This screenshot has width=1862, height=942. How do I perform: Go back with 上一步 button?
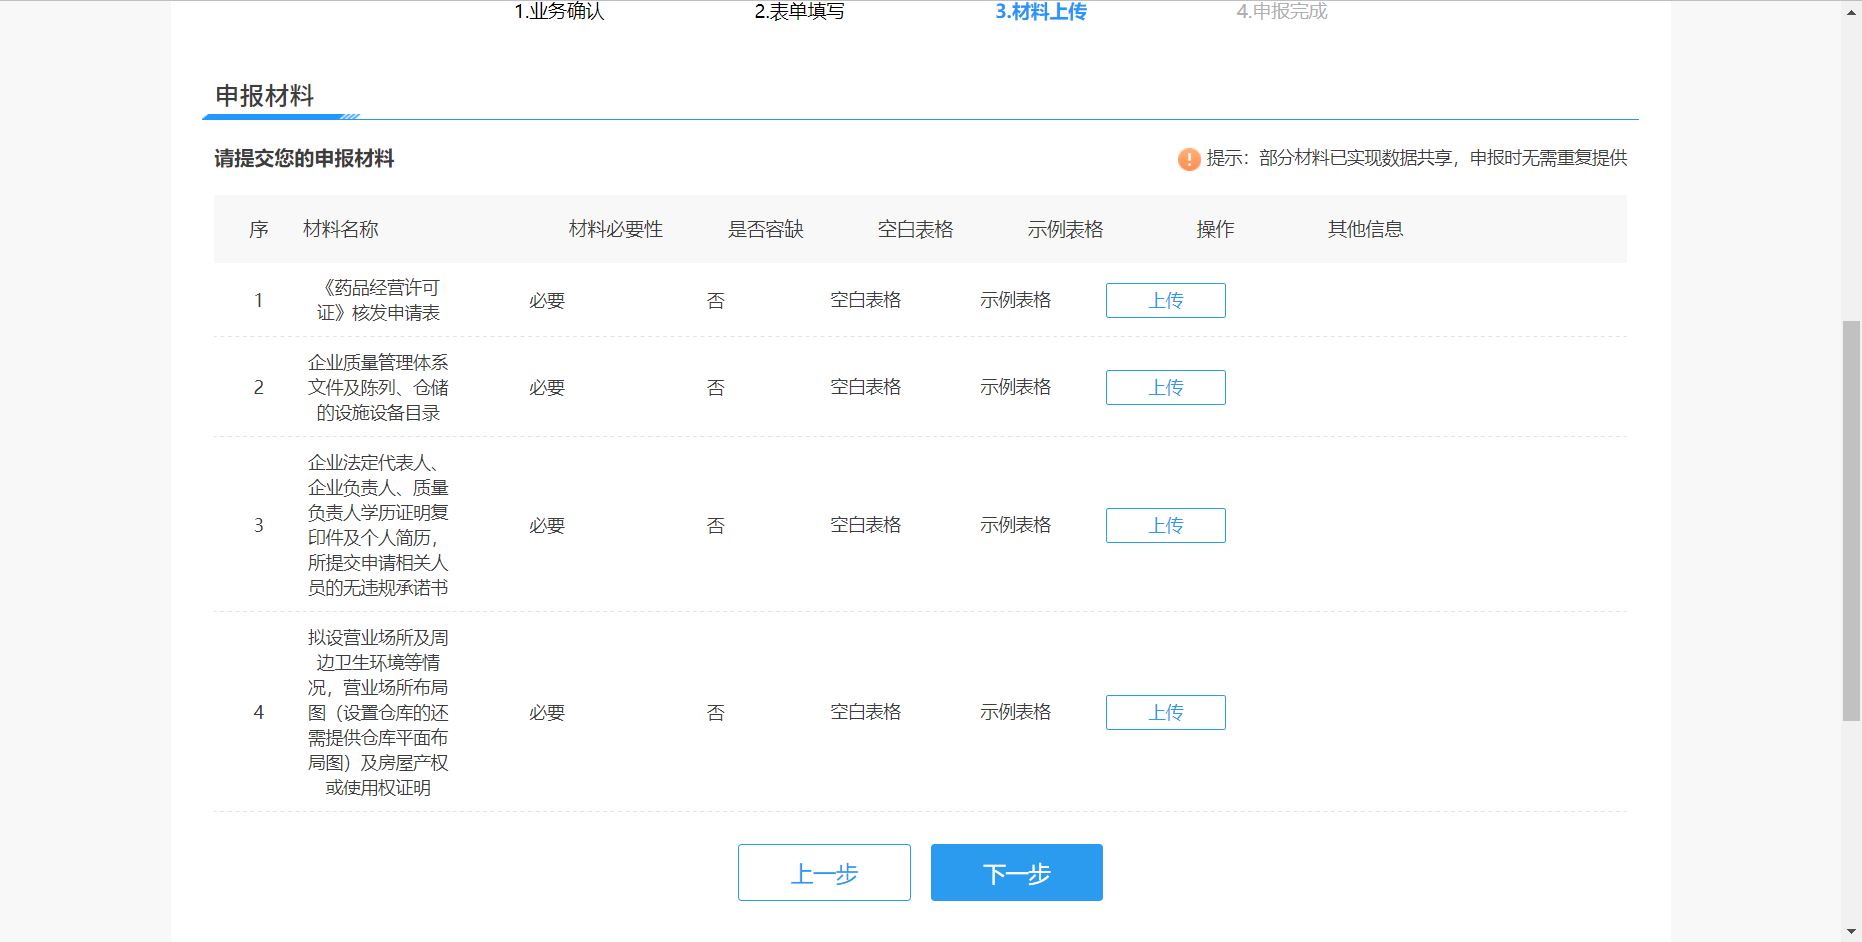(824, 873)
